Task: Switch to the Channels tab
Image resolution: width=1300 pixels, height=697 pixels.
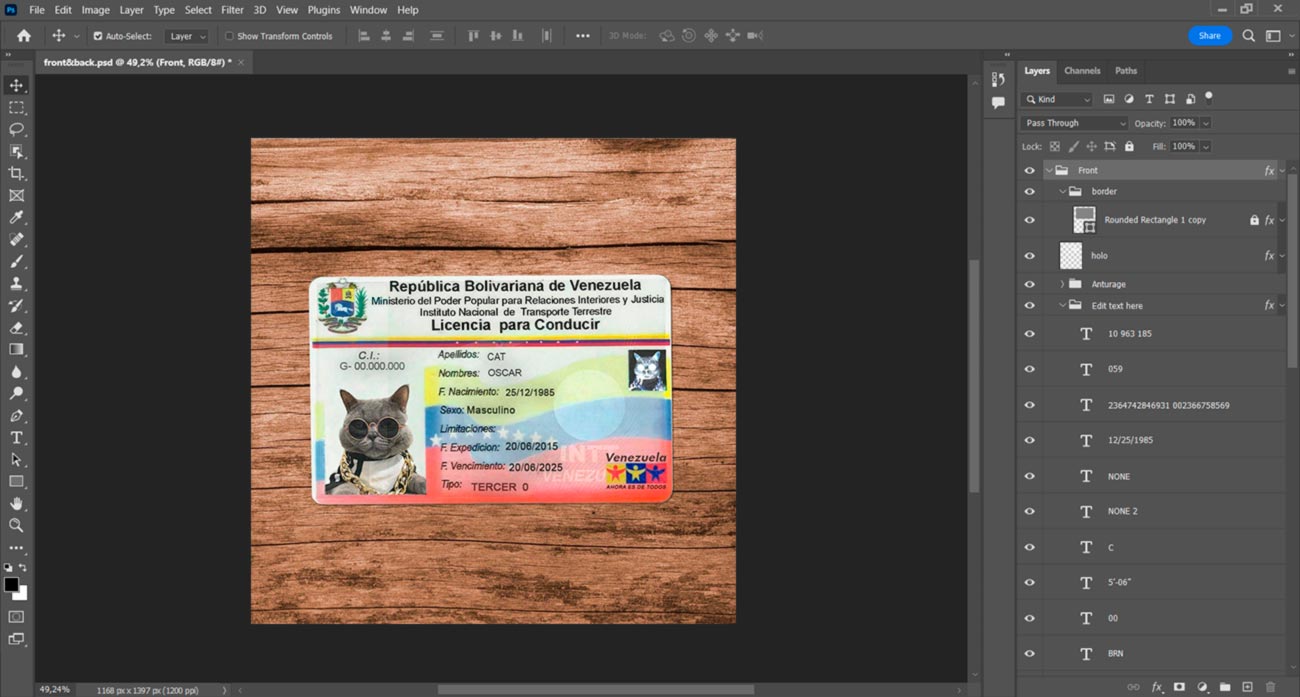Action: pos(1082,71)
